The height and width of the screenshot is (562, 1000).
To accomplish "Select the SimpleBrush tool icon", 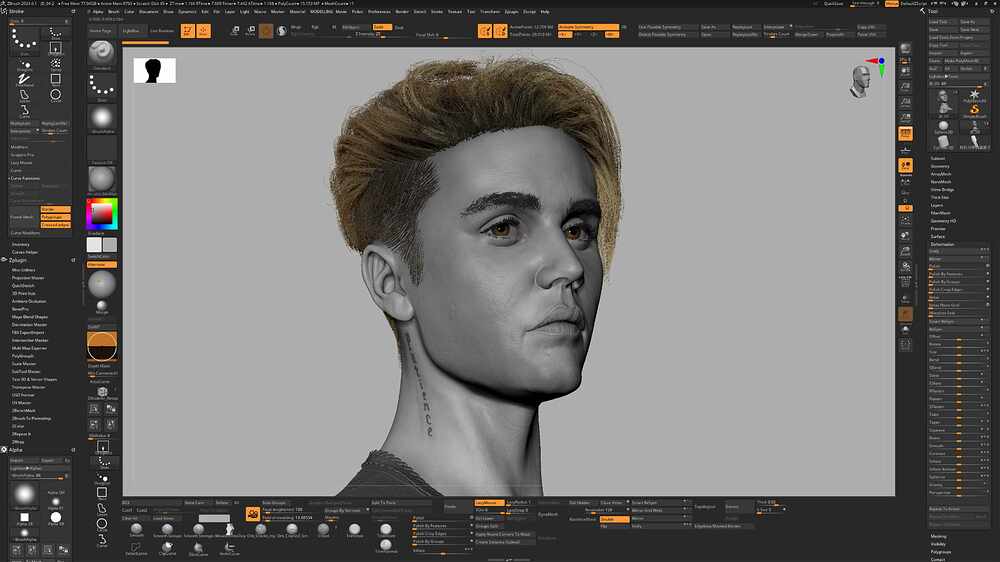I will 974,110.
